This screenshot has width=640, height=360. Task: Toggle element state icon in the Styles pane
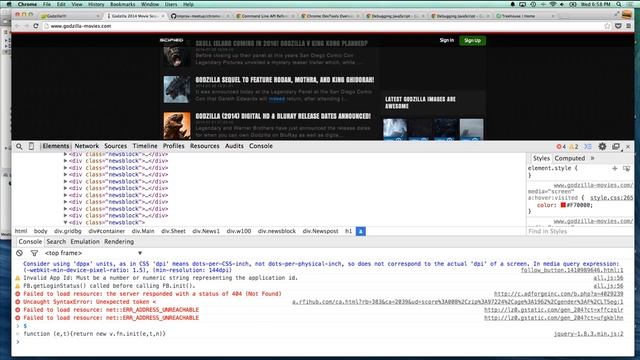(x=626, y=168)
